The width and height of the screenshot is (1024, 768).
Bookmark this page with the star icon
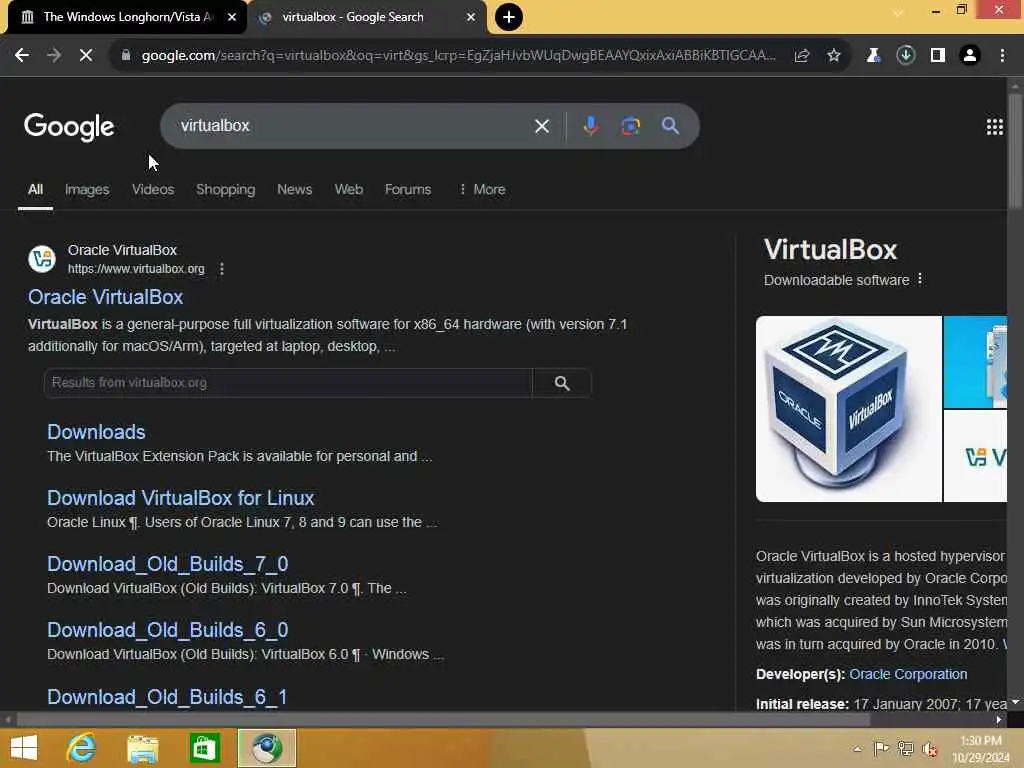pyautogui.click(x=833, y=56)
